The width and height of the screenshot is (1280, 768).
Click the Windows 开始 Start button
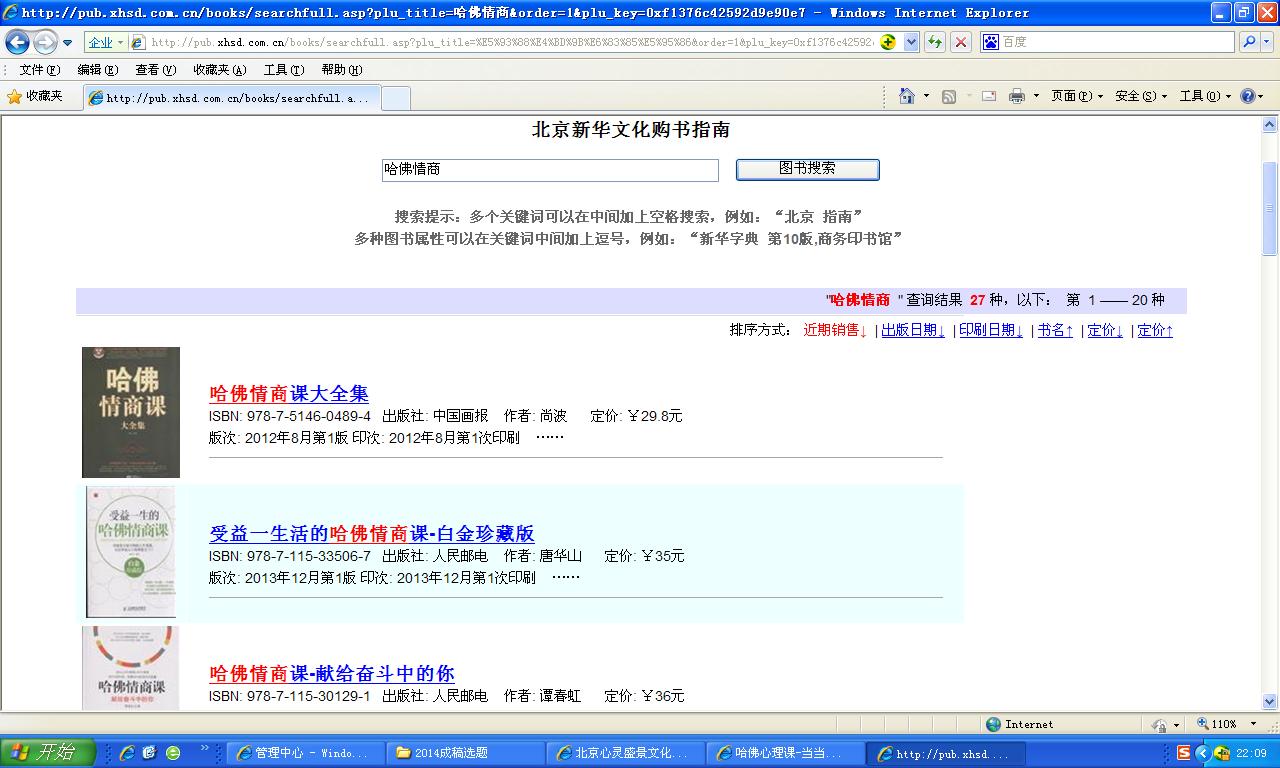(47, 753)
